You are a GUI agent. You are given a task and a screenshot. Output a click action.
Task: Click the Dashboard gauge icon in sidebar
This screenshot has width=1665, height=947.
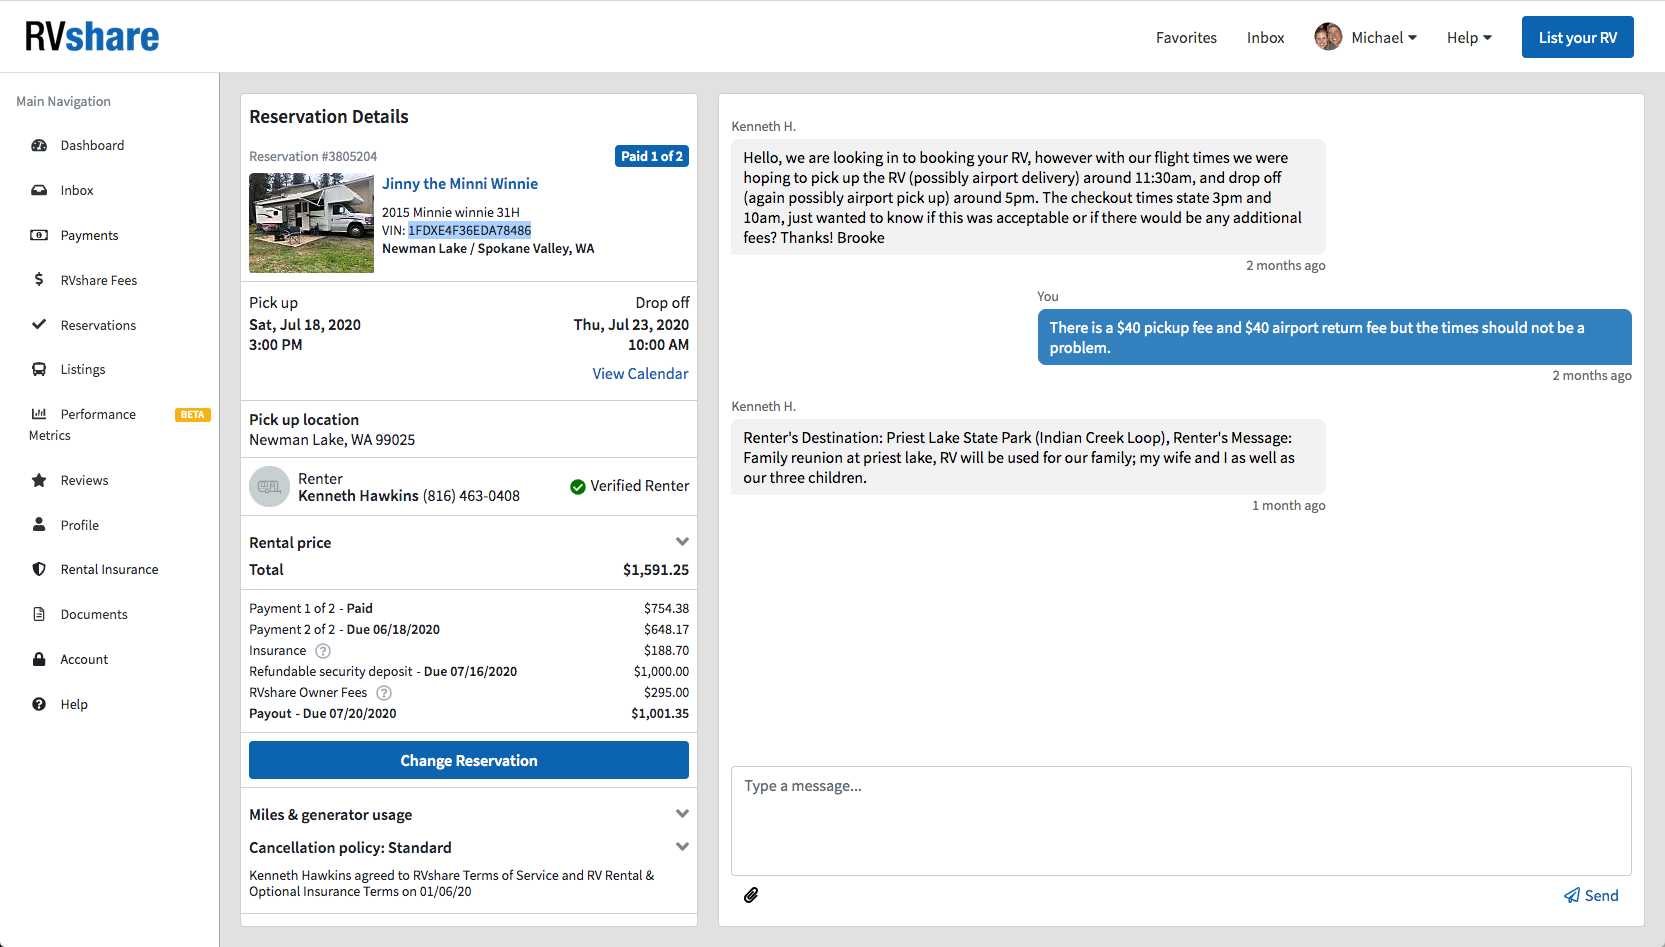click(39, 145)
